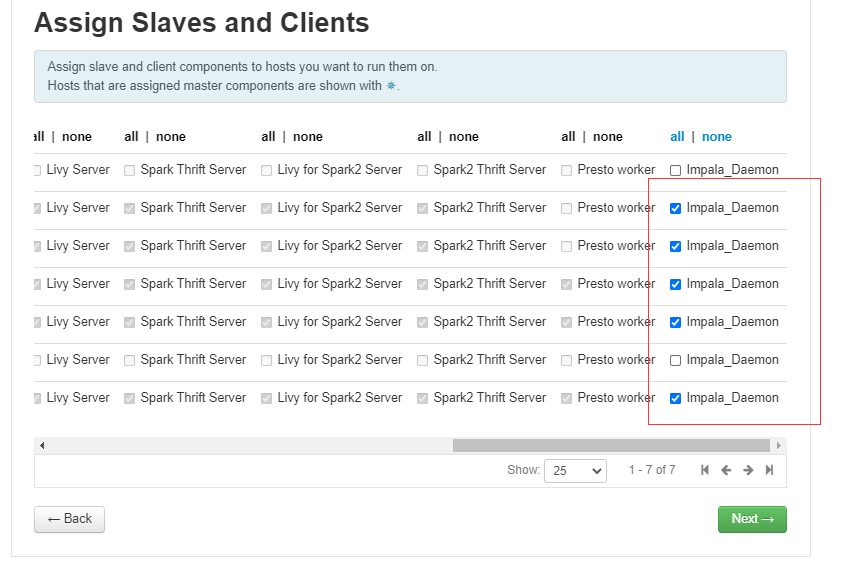The image size is (856, 567).
Task: Click the Back button
Action: click(69, 519)
